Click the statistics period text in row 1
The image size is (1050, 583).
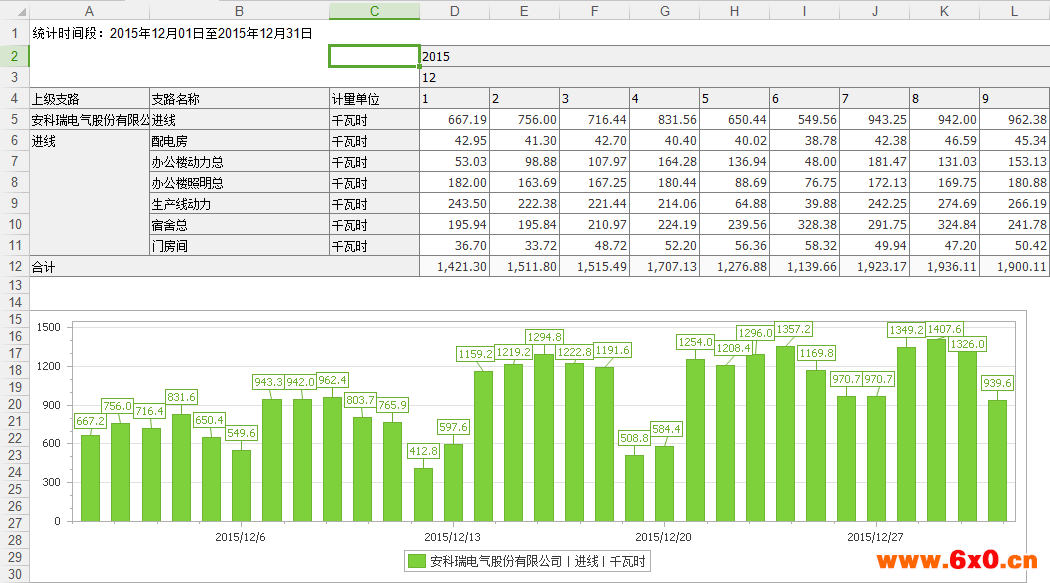pos(172,33)
